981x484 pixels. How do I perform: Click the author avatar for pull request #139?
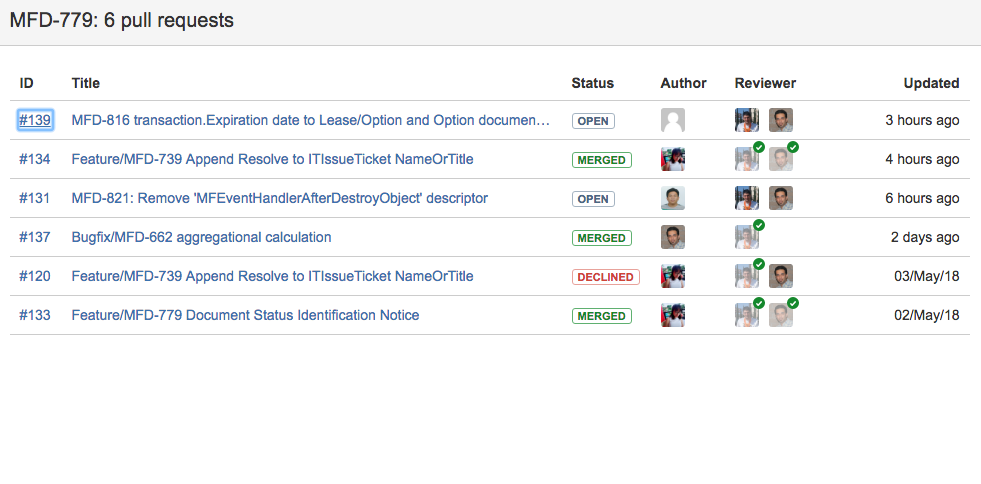(x=673, y=121)
